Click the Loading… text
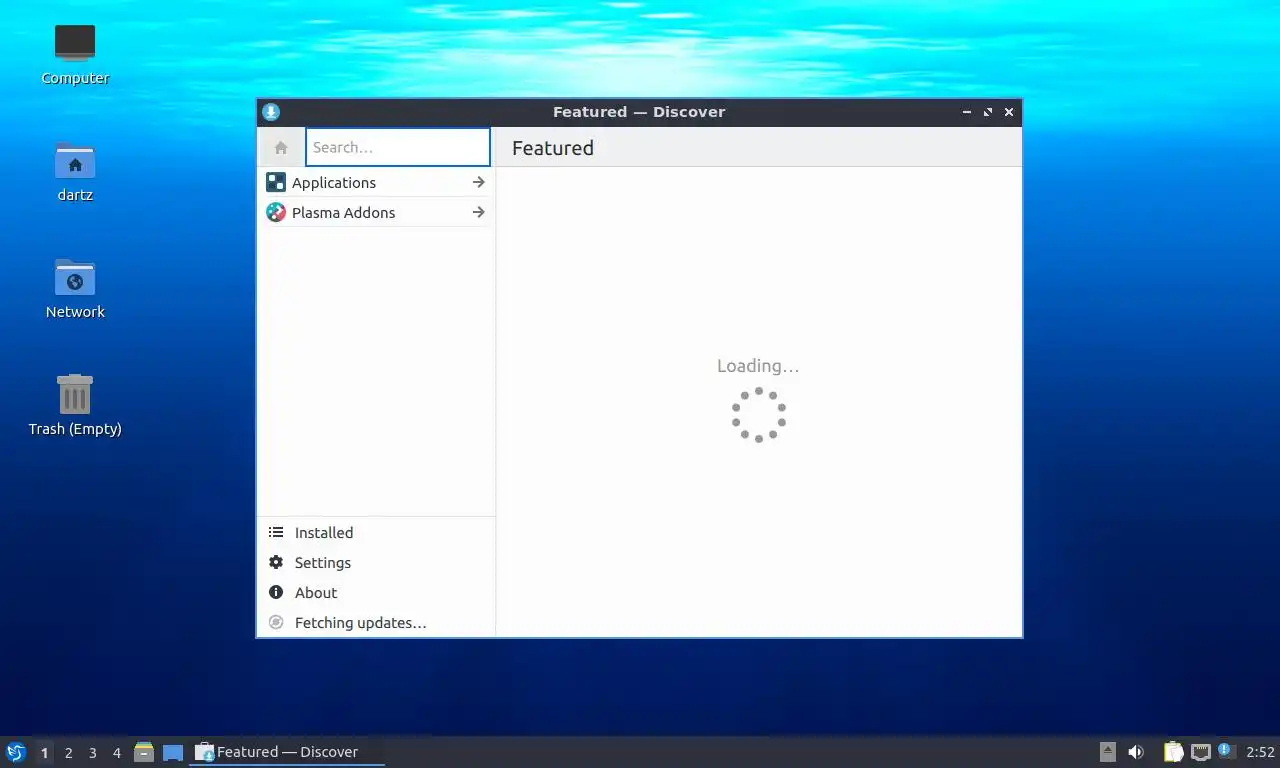1280x768 pixels. tap(758, 366)
